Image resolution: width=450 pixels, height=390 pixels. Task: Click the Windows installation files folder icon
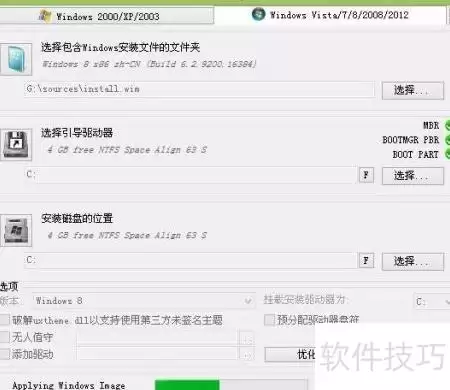coord(16,59)
